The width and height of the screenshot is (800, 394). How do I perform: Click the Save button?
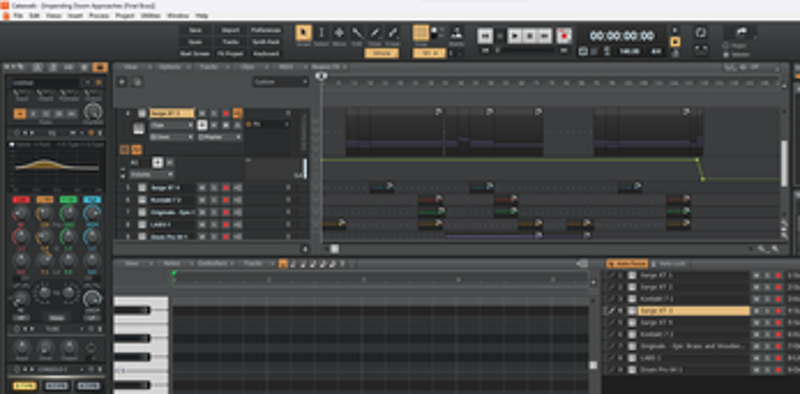[195, 30]
